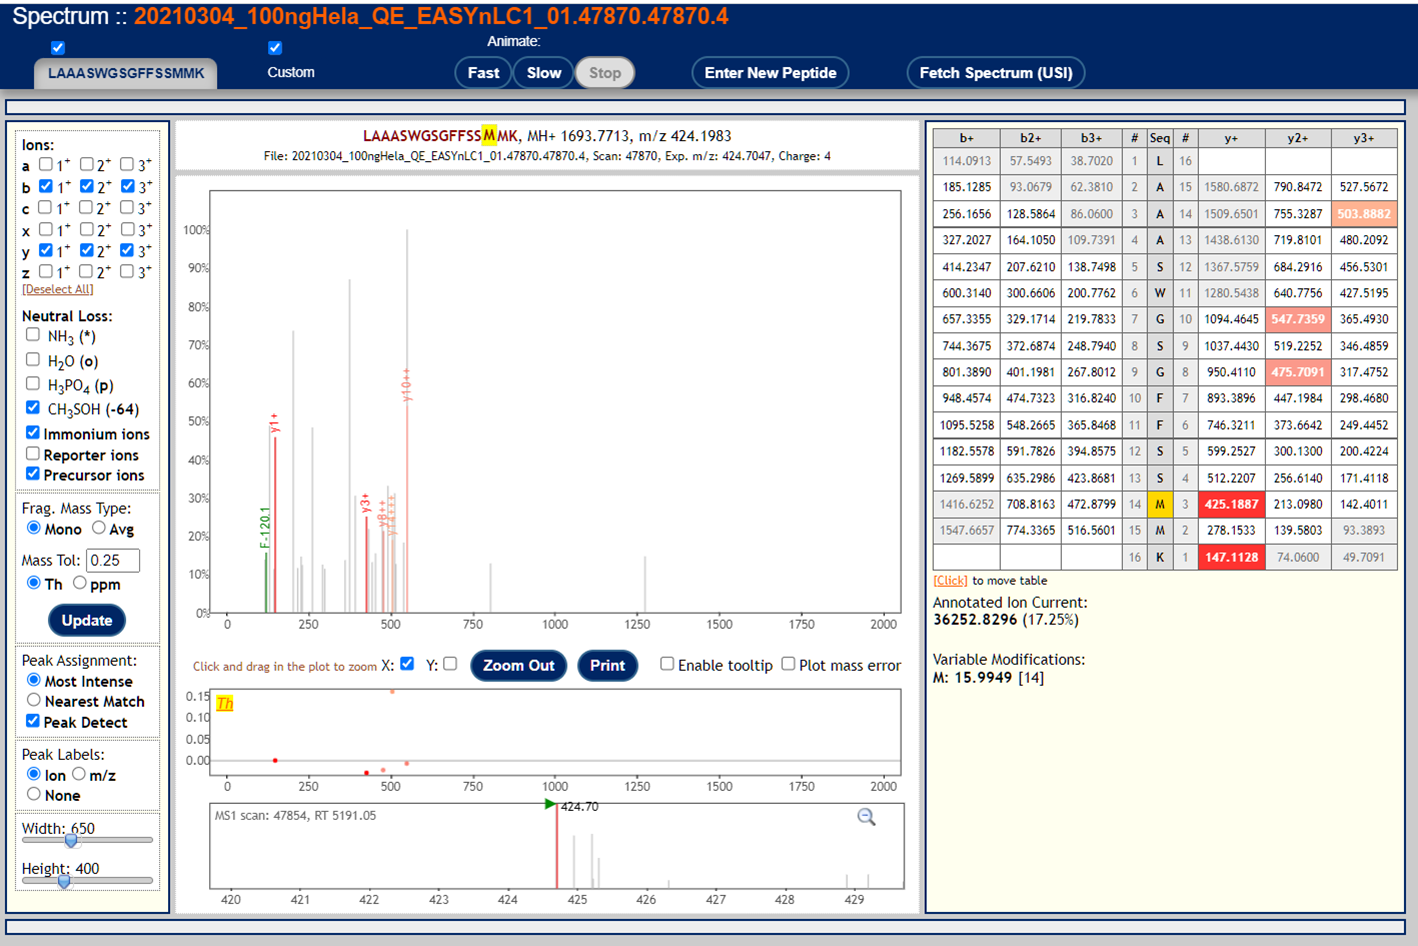Uncheck b ion 2+ checkbox

[86, 186]
